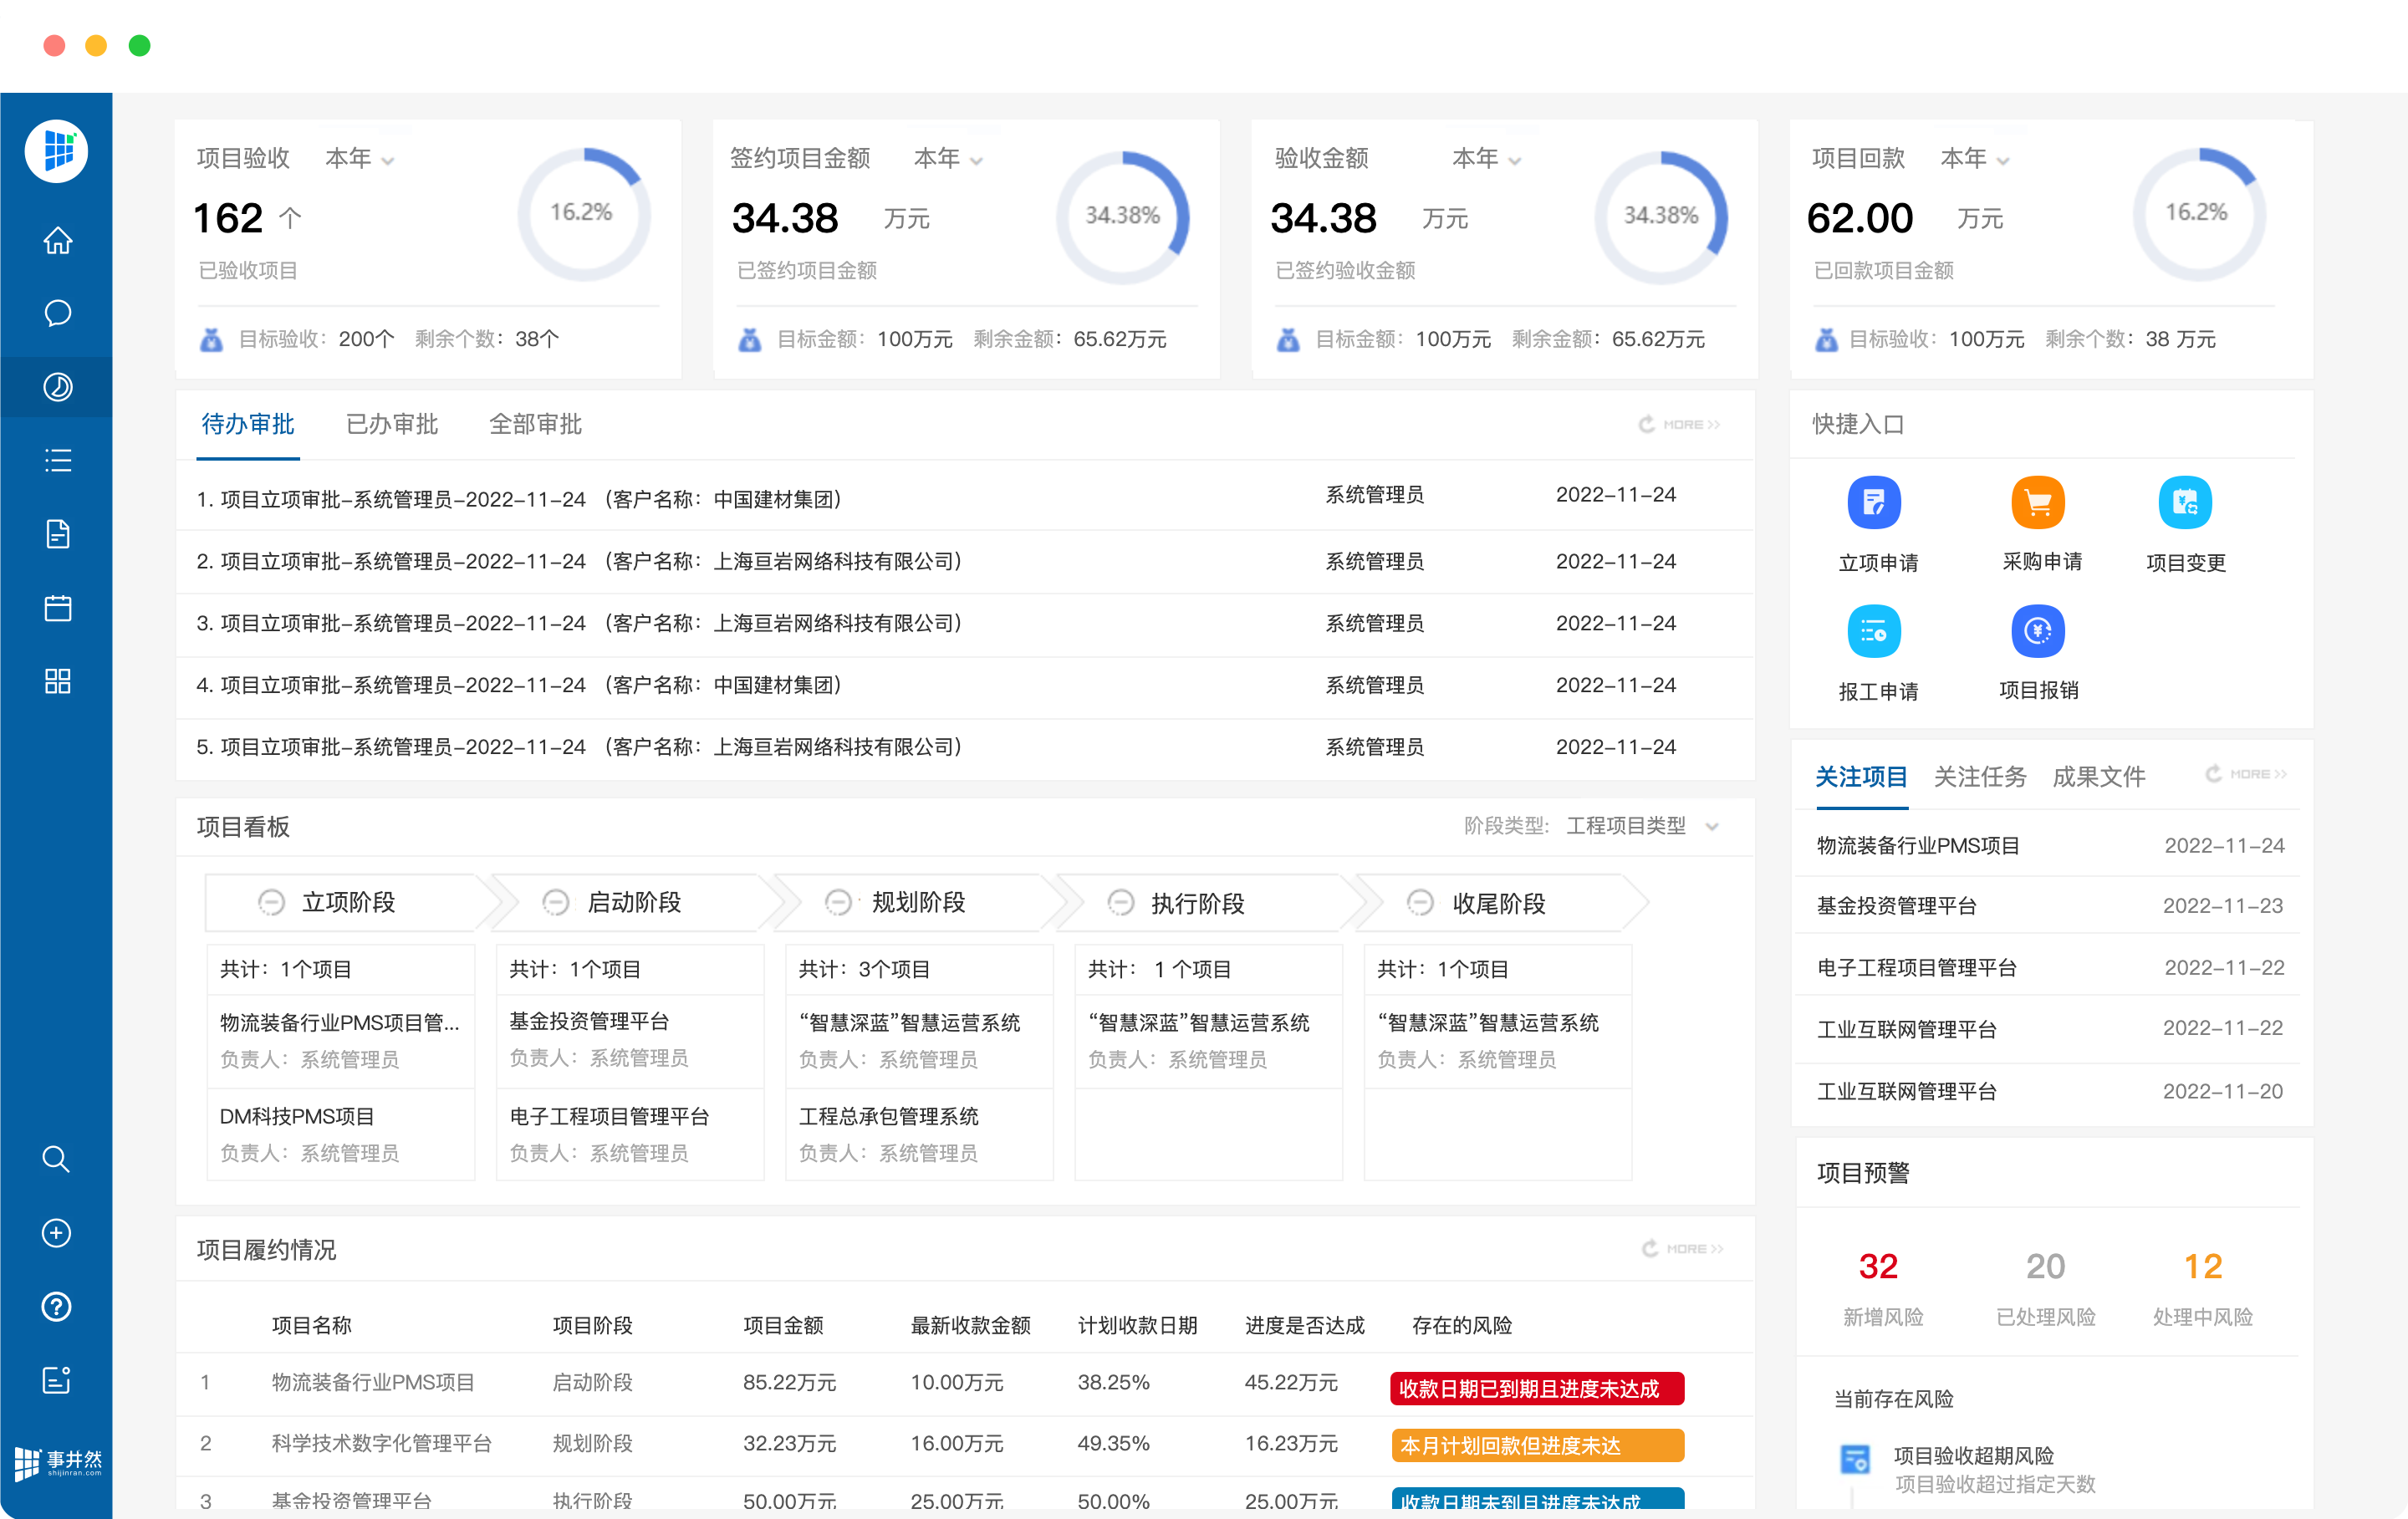This screenshot has width=2408, height=1519.
Task: Open the calendar icon in sidebar
Action: [57, 608]
